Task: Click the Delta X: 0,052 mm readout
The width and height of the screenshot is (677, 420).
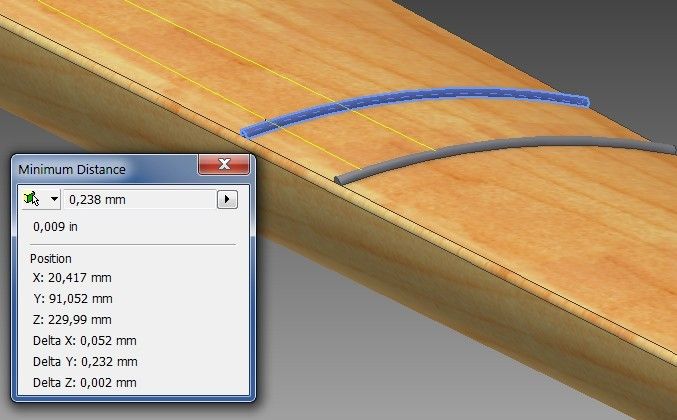Action: click(x=85, y=341)
